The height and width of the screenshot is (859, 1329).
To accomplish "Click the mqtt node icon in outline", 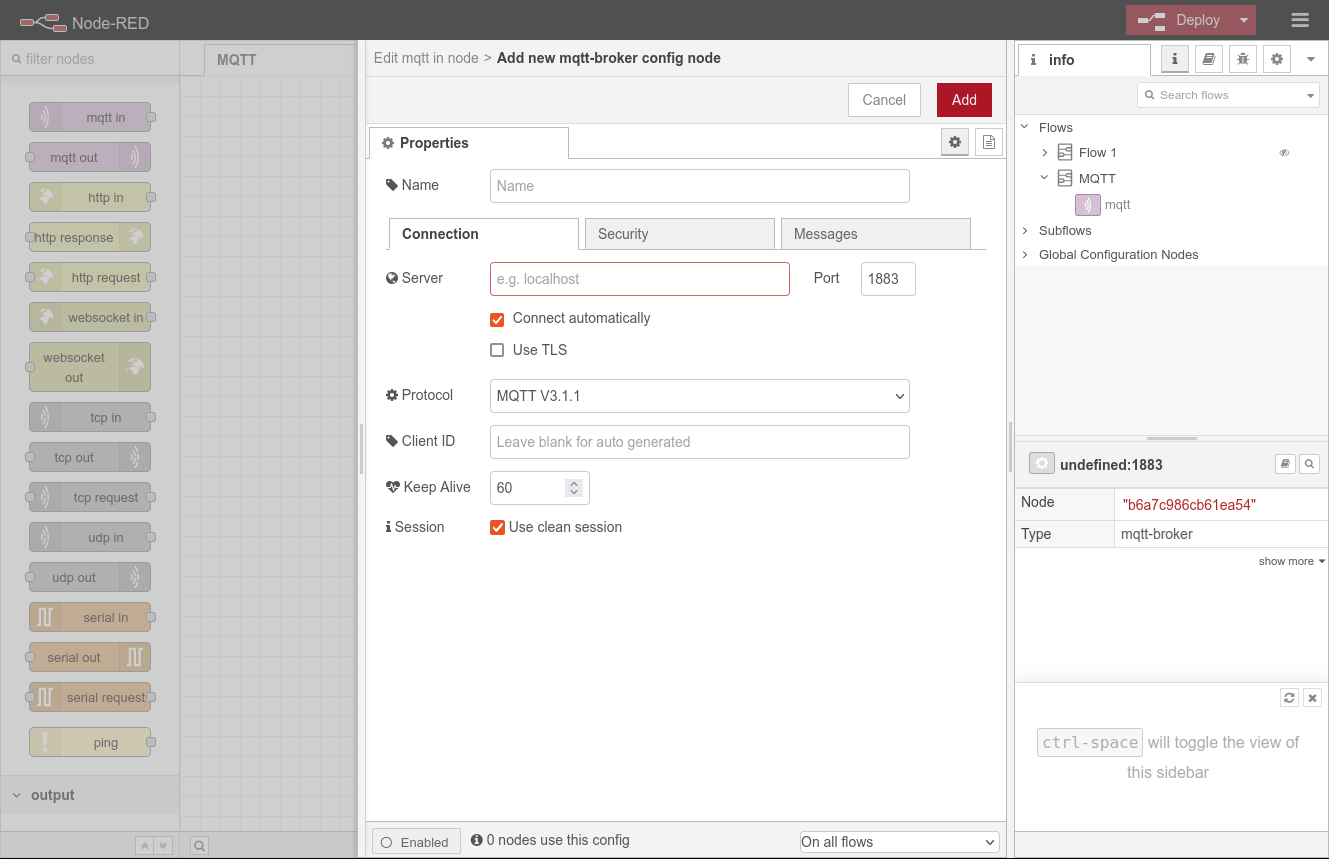I will [1087, 205].
